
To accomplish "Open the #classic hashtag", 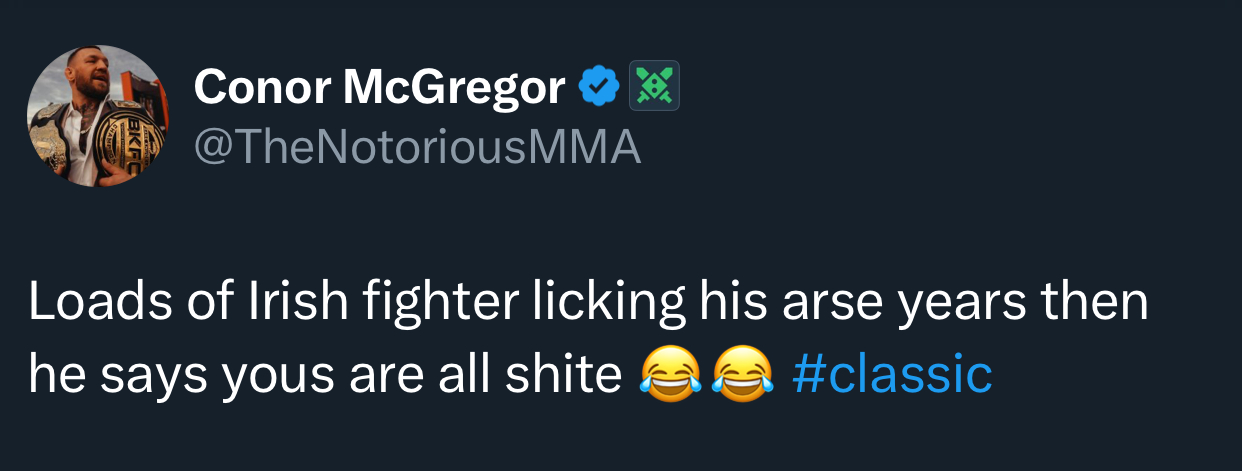I will click(891, 375).
